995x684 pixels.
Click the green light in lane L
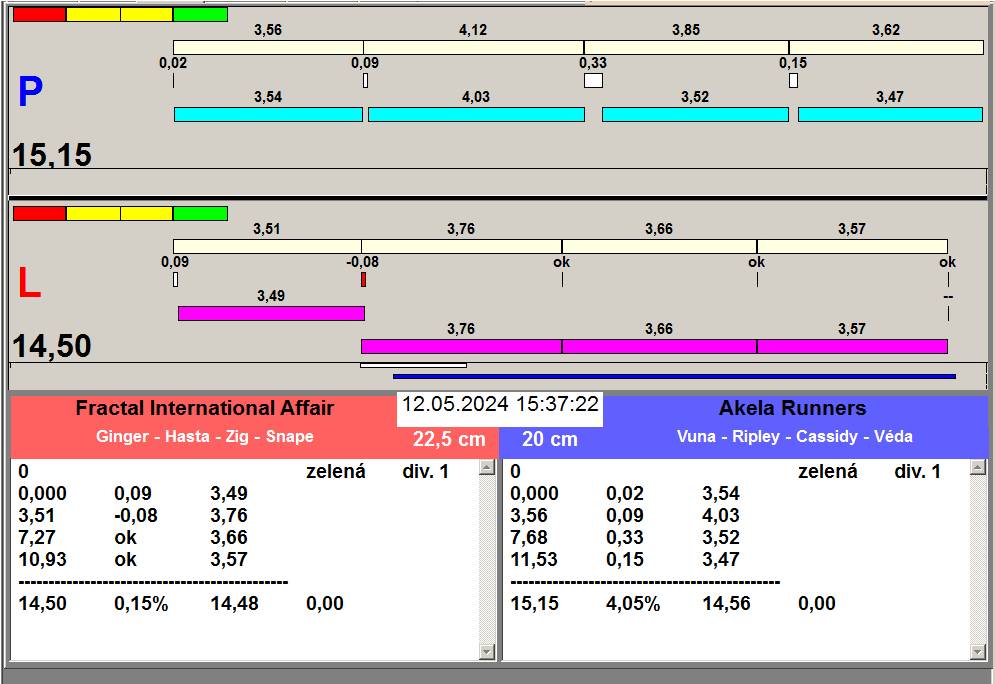tap(200, 213)
